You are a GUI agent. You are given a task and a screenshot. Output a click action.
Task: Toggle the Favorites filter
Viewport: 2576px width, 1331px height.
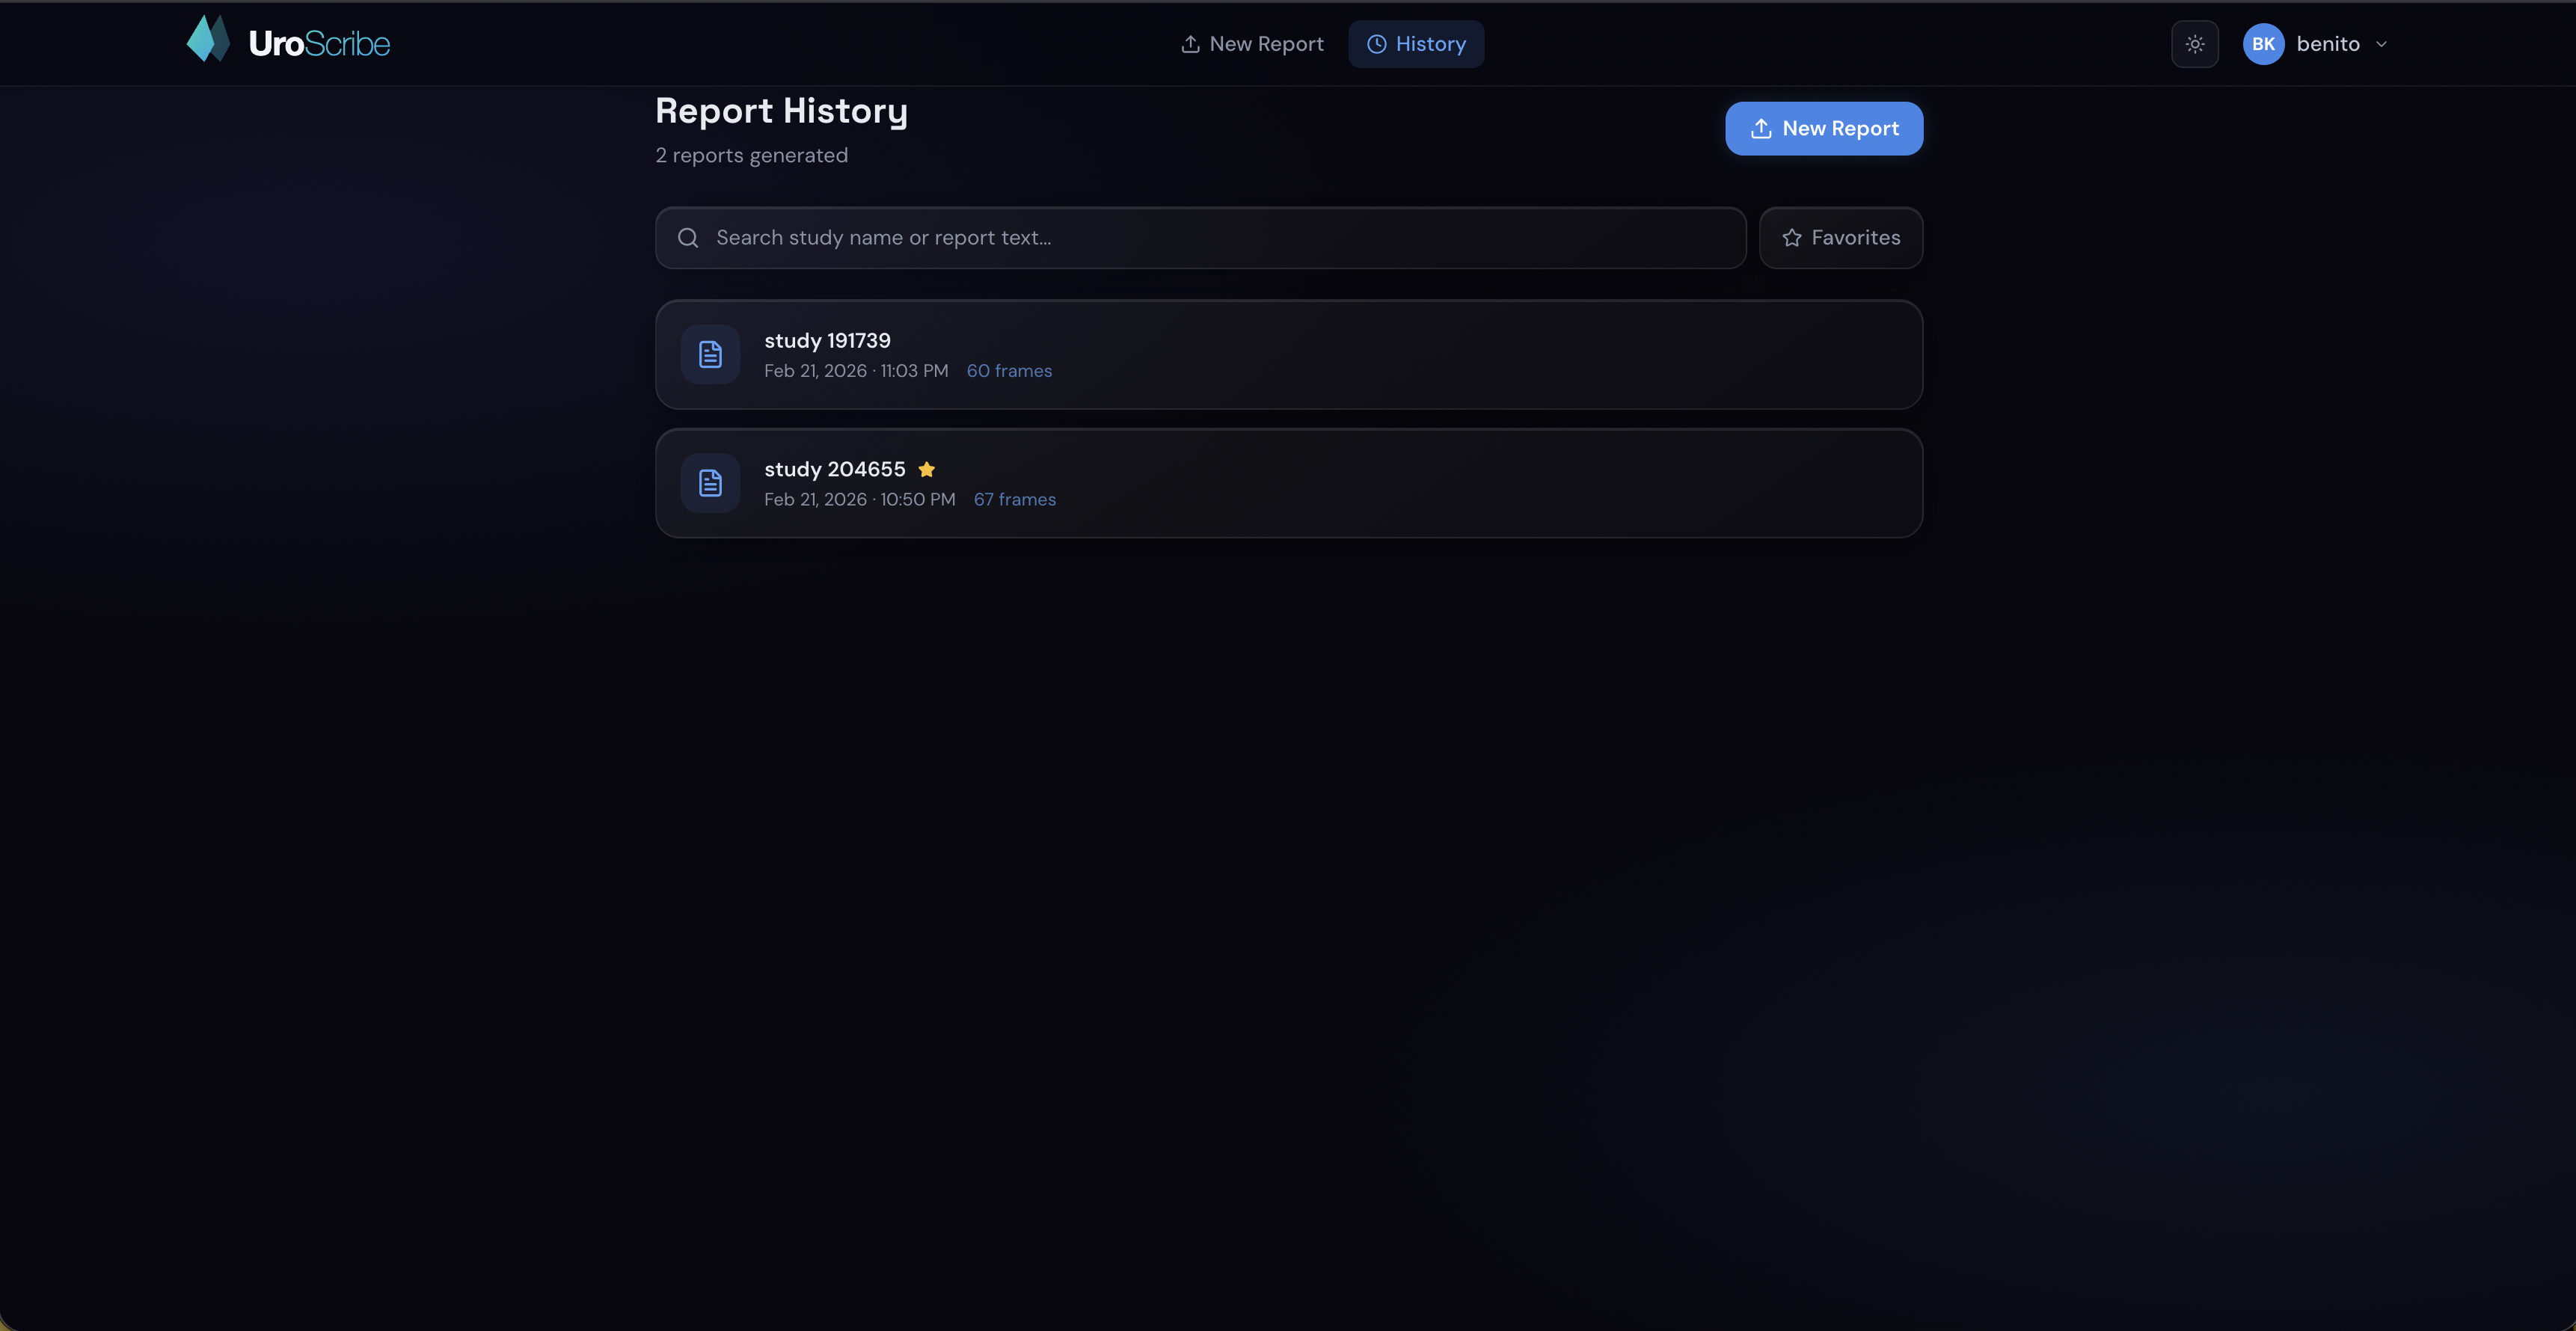1840,238
